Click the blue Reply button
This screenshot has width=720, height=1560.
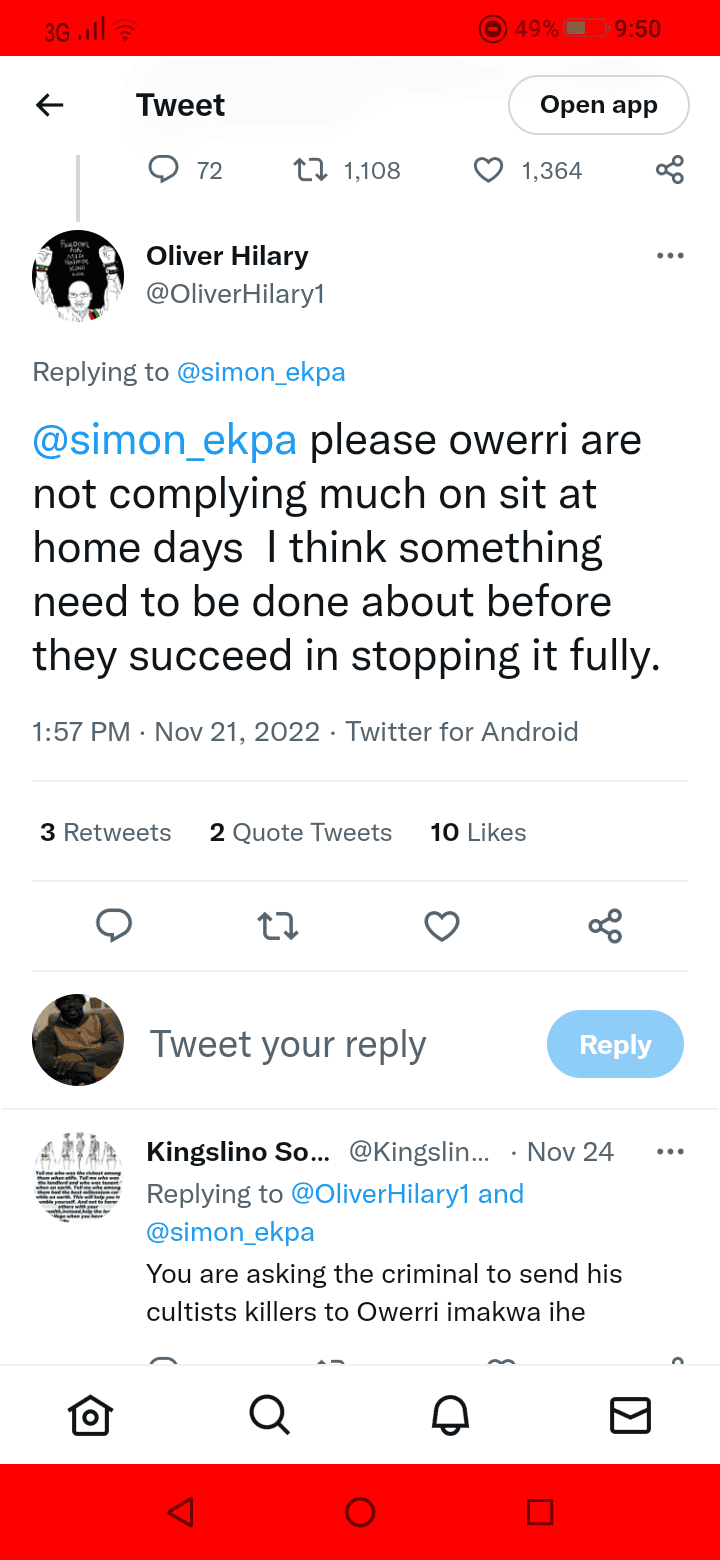click(x=615, y=1044)
